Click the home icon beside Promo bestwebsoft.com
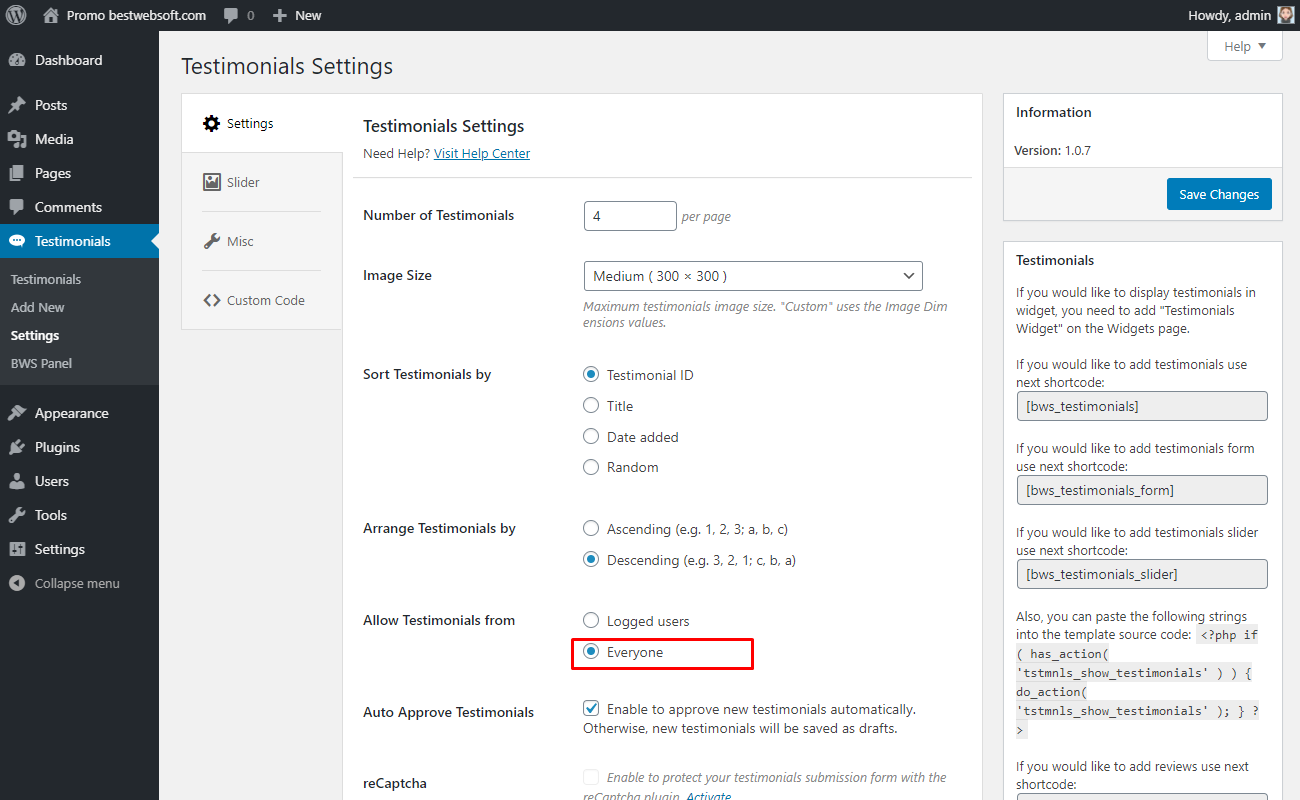 (51, 15)
